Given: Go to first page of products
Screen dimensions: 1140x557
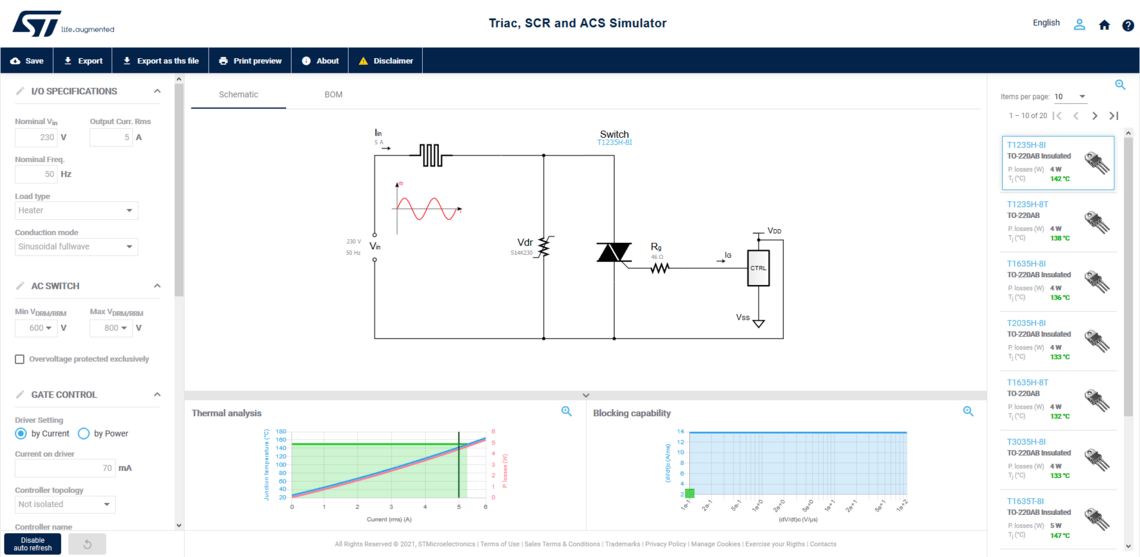Looking at the screenshot, I should click(1058, 116).
